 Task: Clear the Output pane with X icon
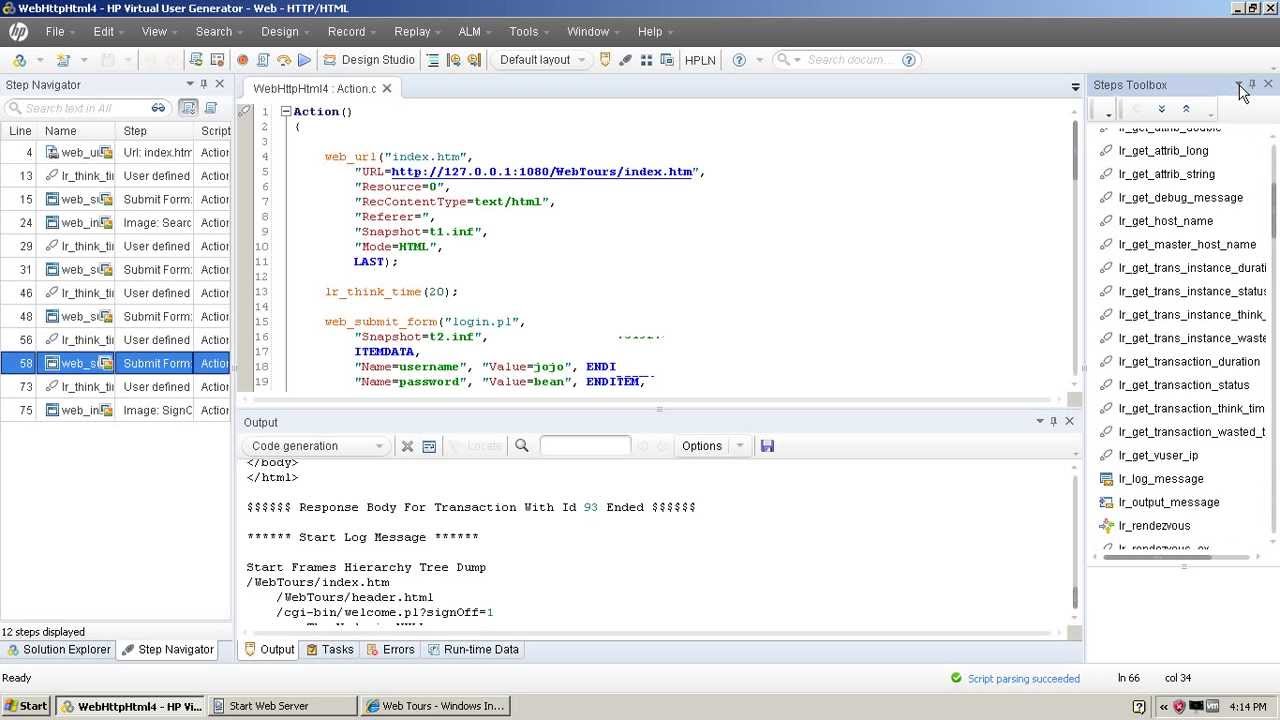tap(407, 446)
